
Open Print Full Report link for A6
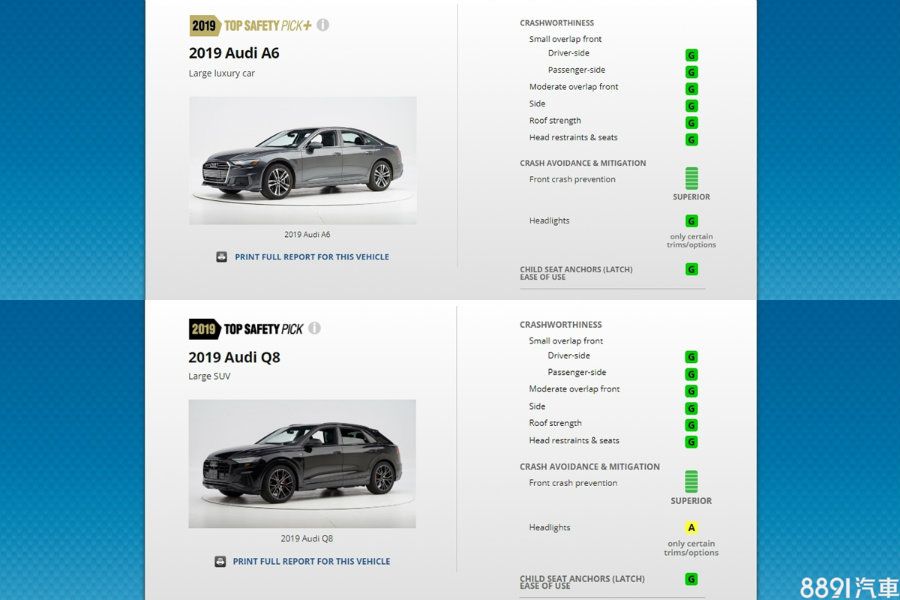312,257
